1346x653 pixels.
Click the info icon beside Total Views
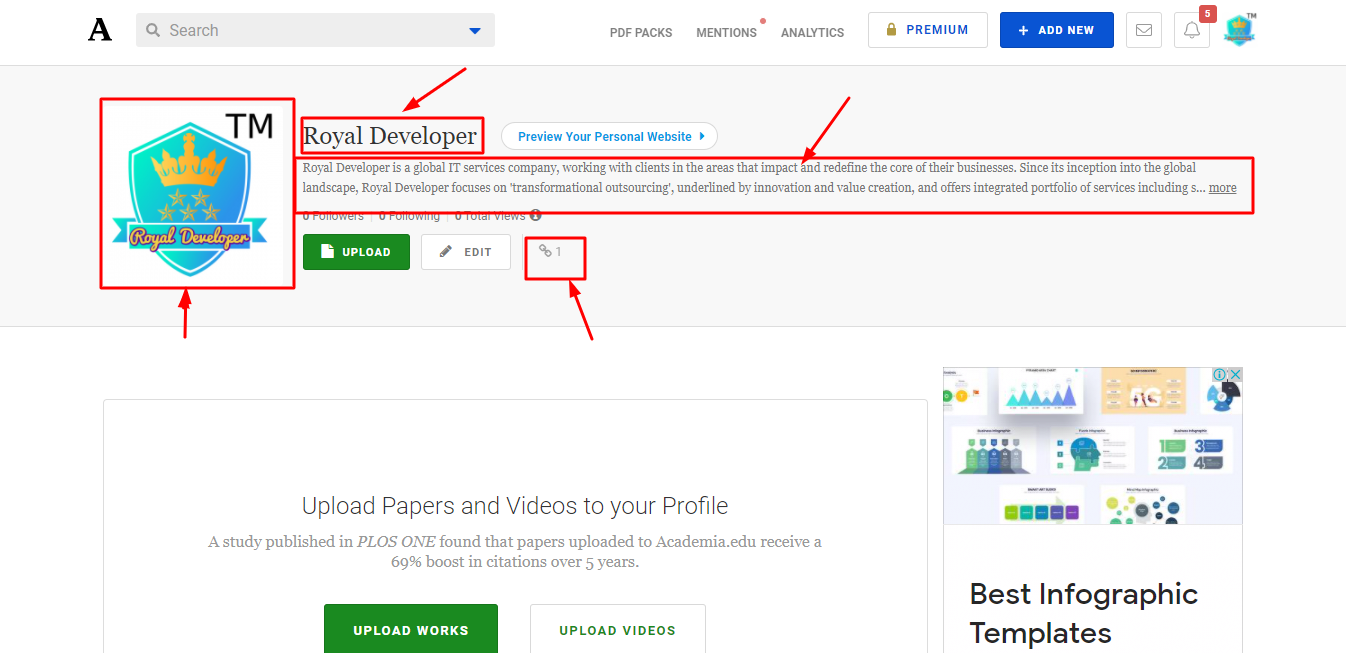coord(536,215)
